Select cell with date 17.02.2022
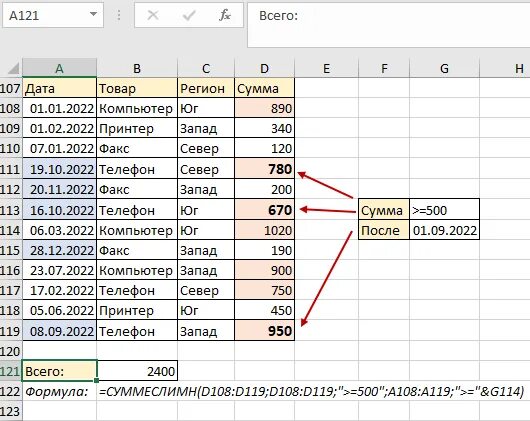The width and height of the screenshot is (530, 421). click(x=59, y=290)
